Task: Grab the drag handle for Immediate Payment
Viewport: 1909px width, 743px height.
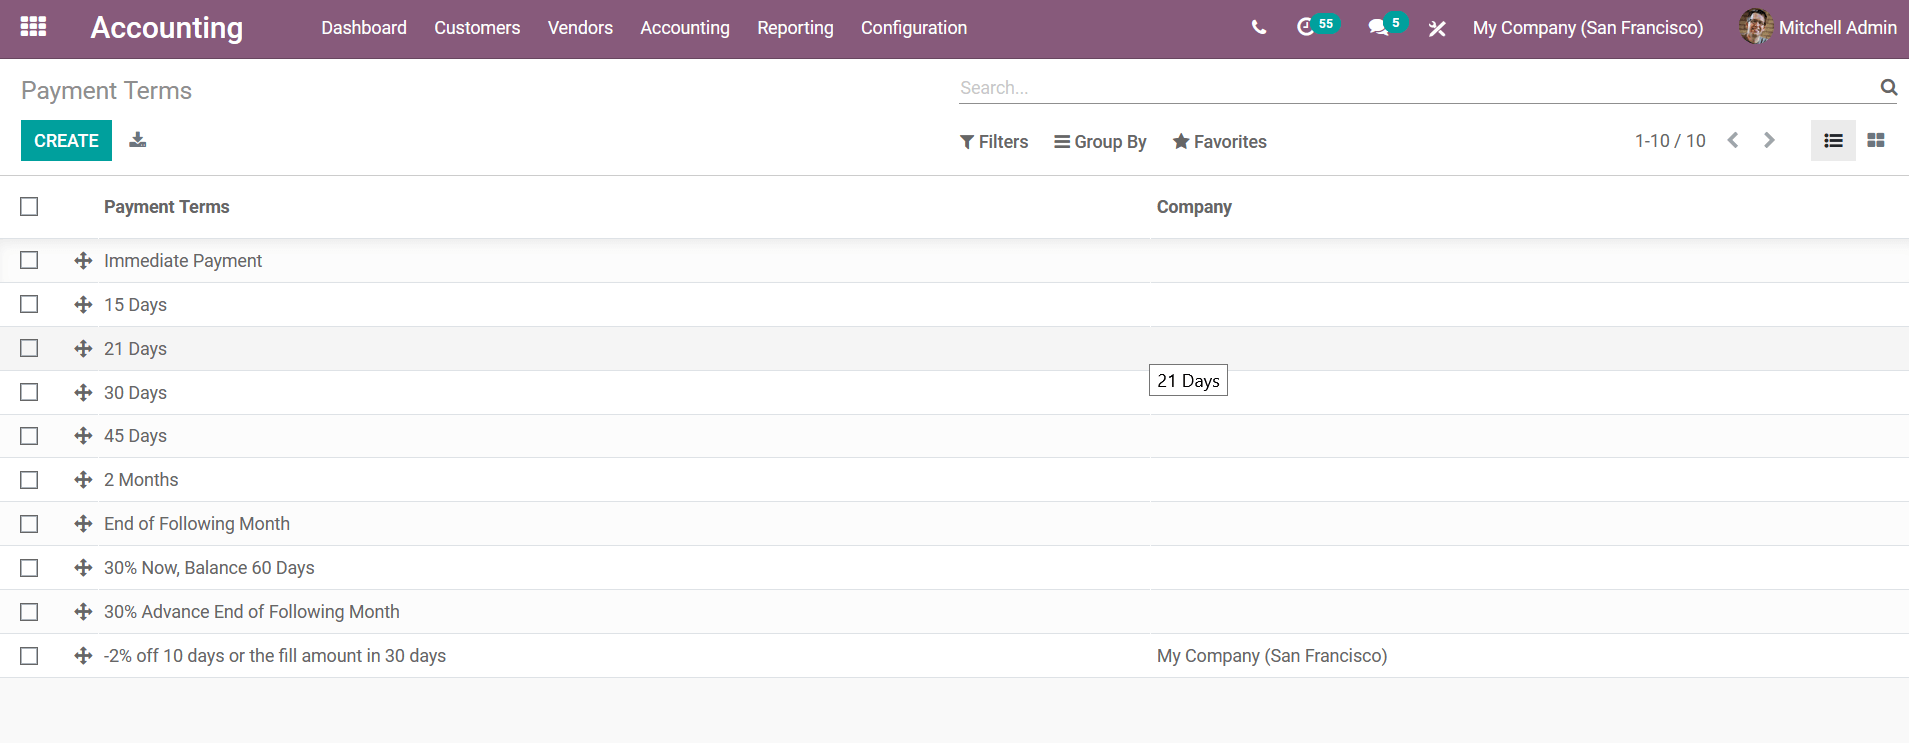Action: 83,261
